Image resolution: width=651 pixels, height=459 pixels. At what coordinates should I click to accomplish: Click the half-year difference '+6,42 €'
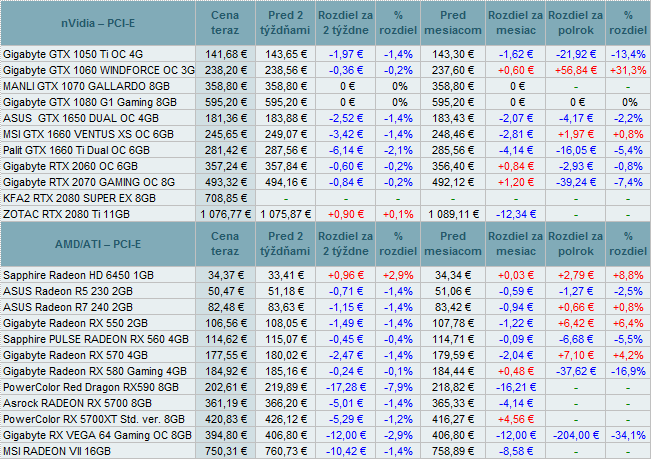[x=576, y=323]
